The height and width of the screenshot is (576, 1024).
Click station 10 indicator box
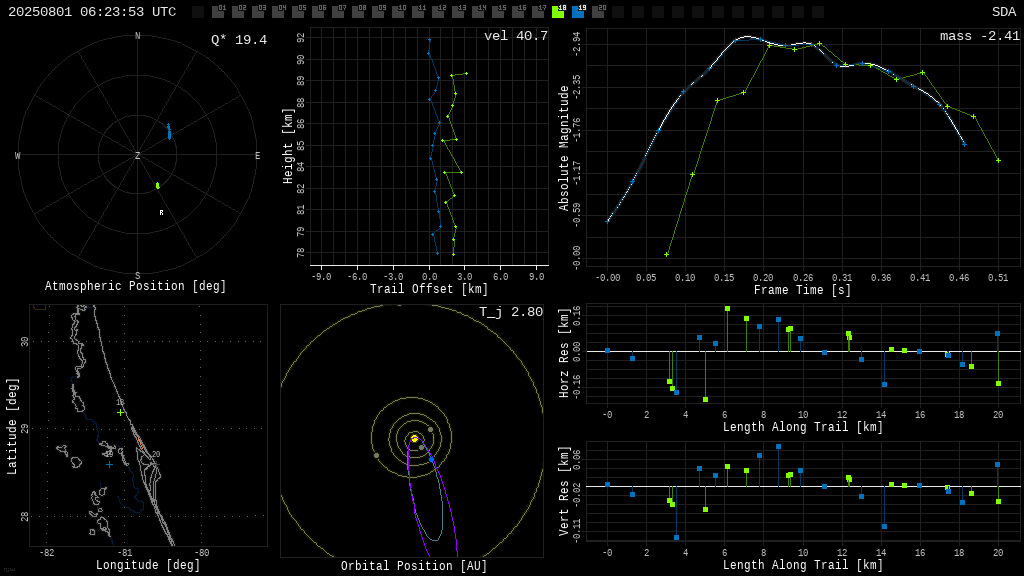[398, 12]
